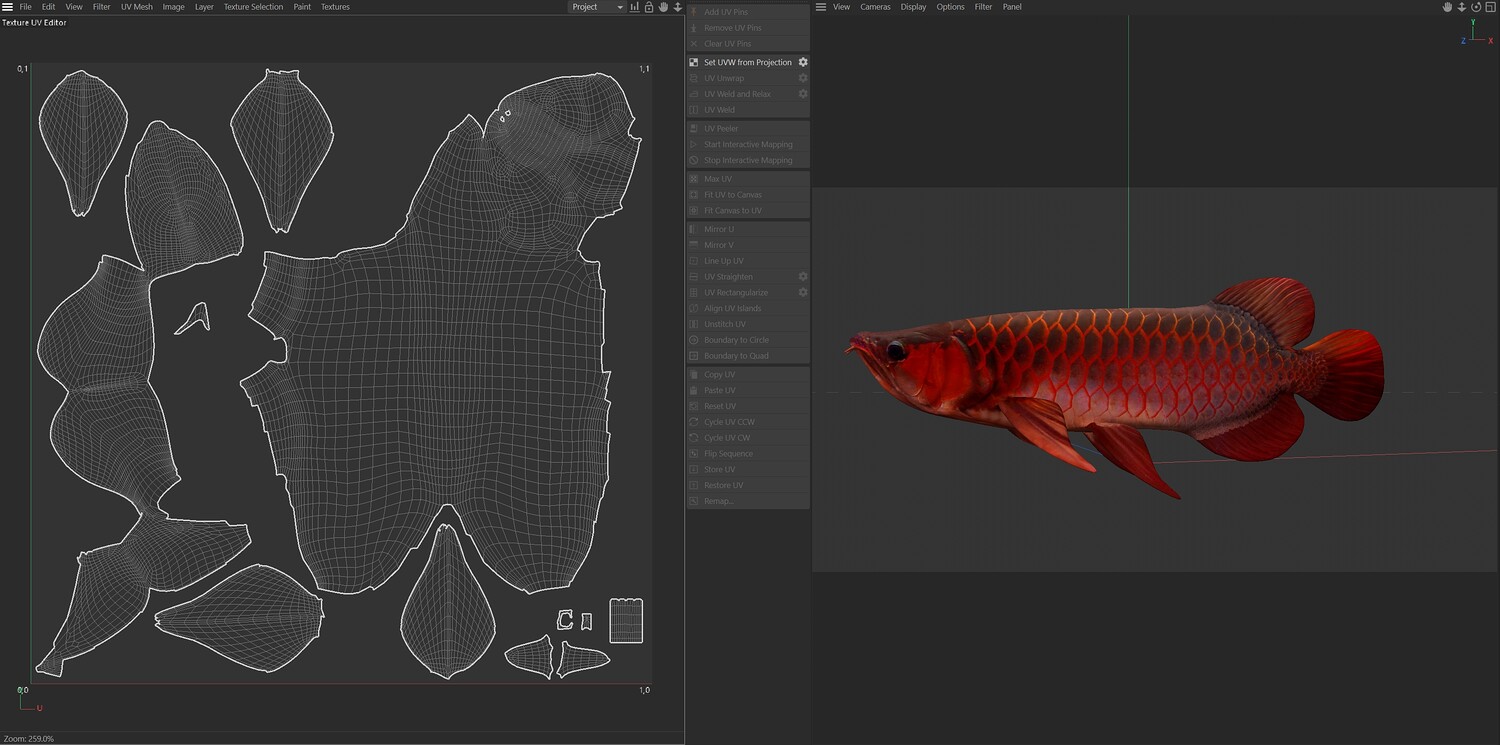The width and height of the screenshot is (1500, 745).
Task: Click the rotate camera icon in 3D viewport
Action: point(1476,7)
